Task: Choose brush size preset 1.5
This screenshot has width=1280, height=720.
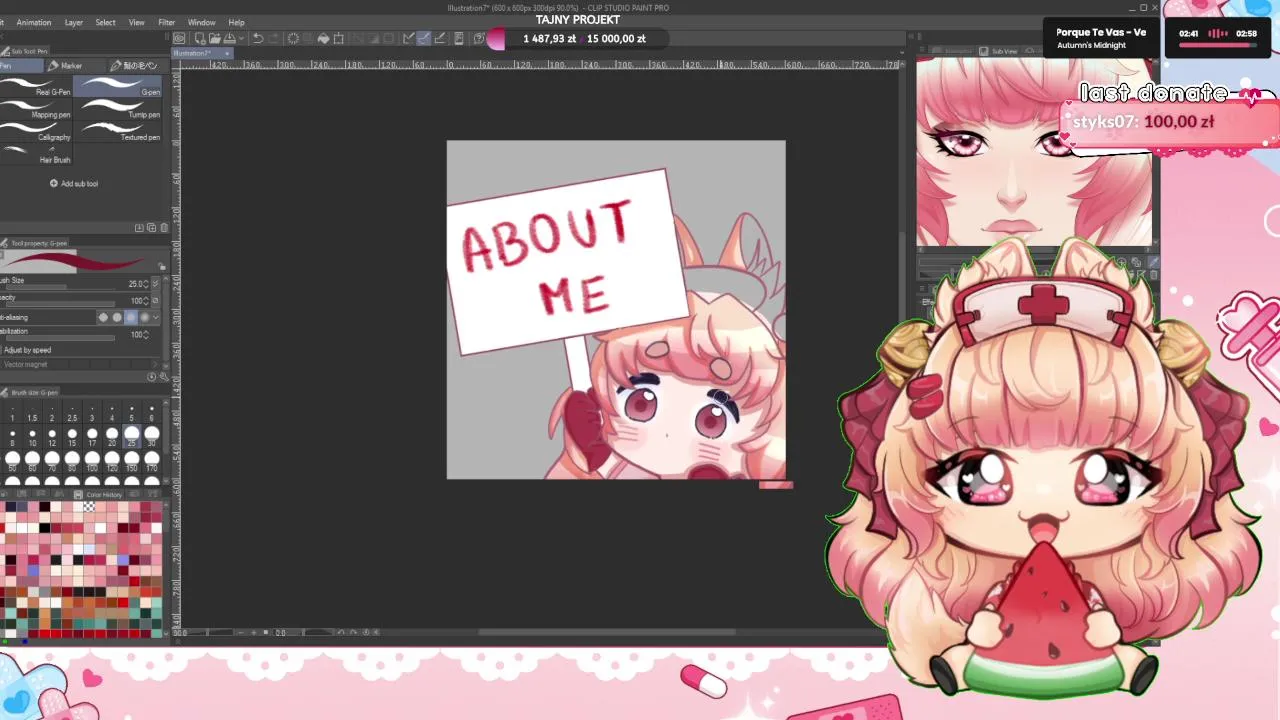Action: pyautogui.click(x=32, y=410)
